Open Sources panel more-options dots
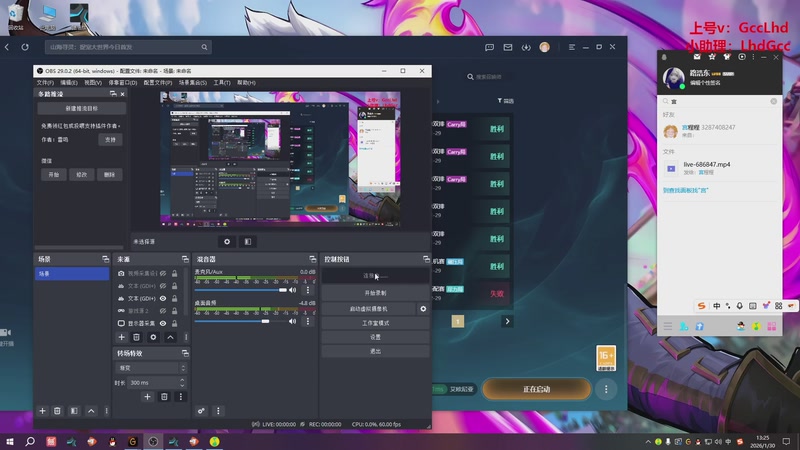 click(x=186, y=337)
